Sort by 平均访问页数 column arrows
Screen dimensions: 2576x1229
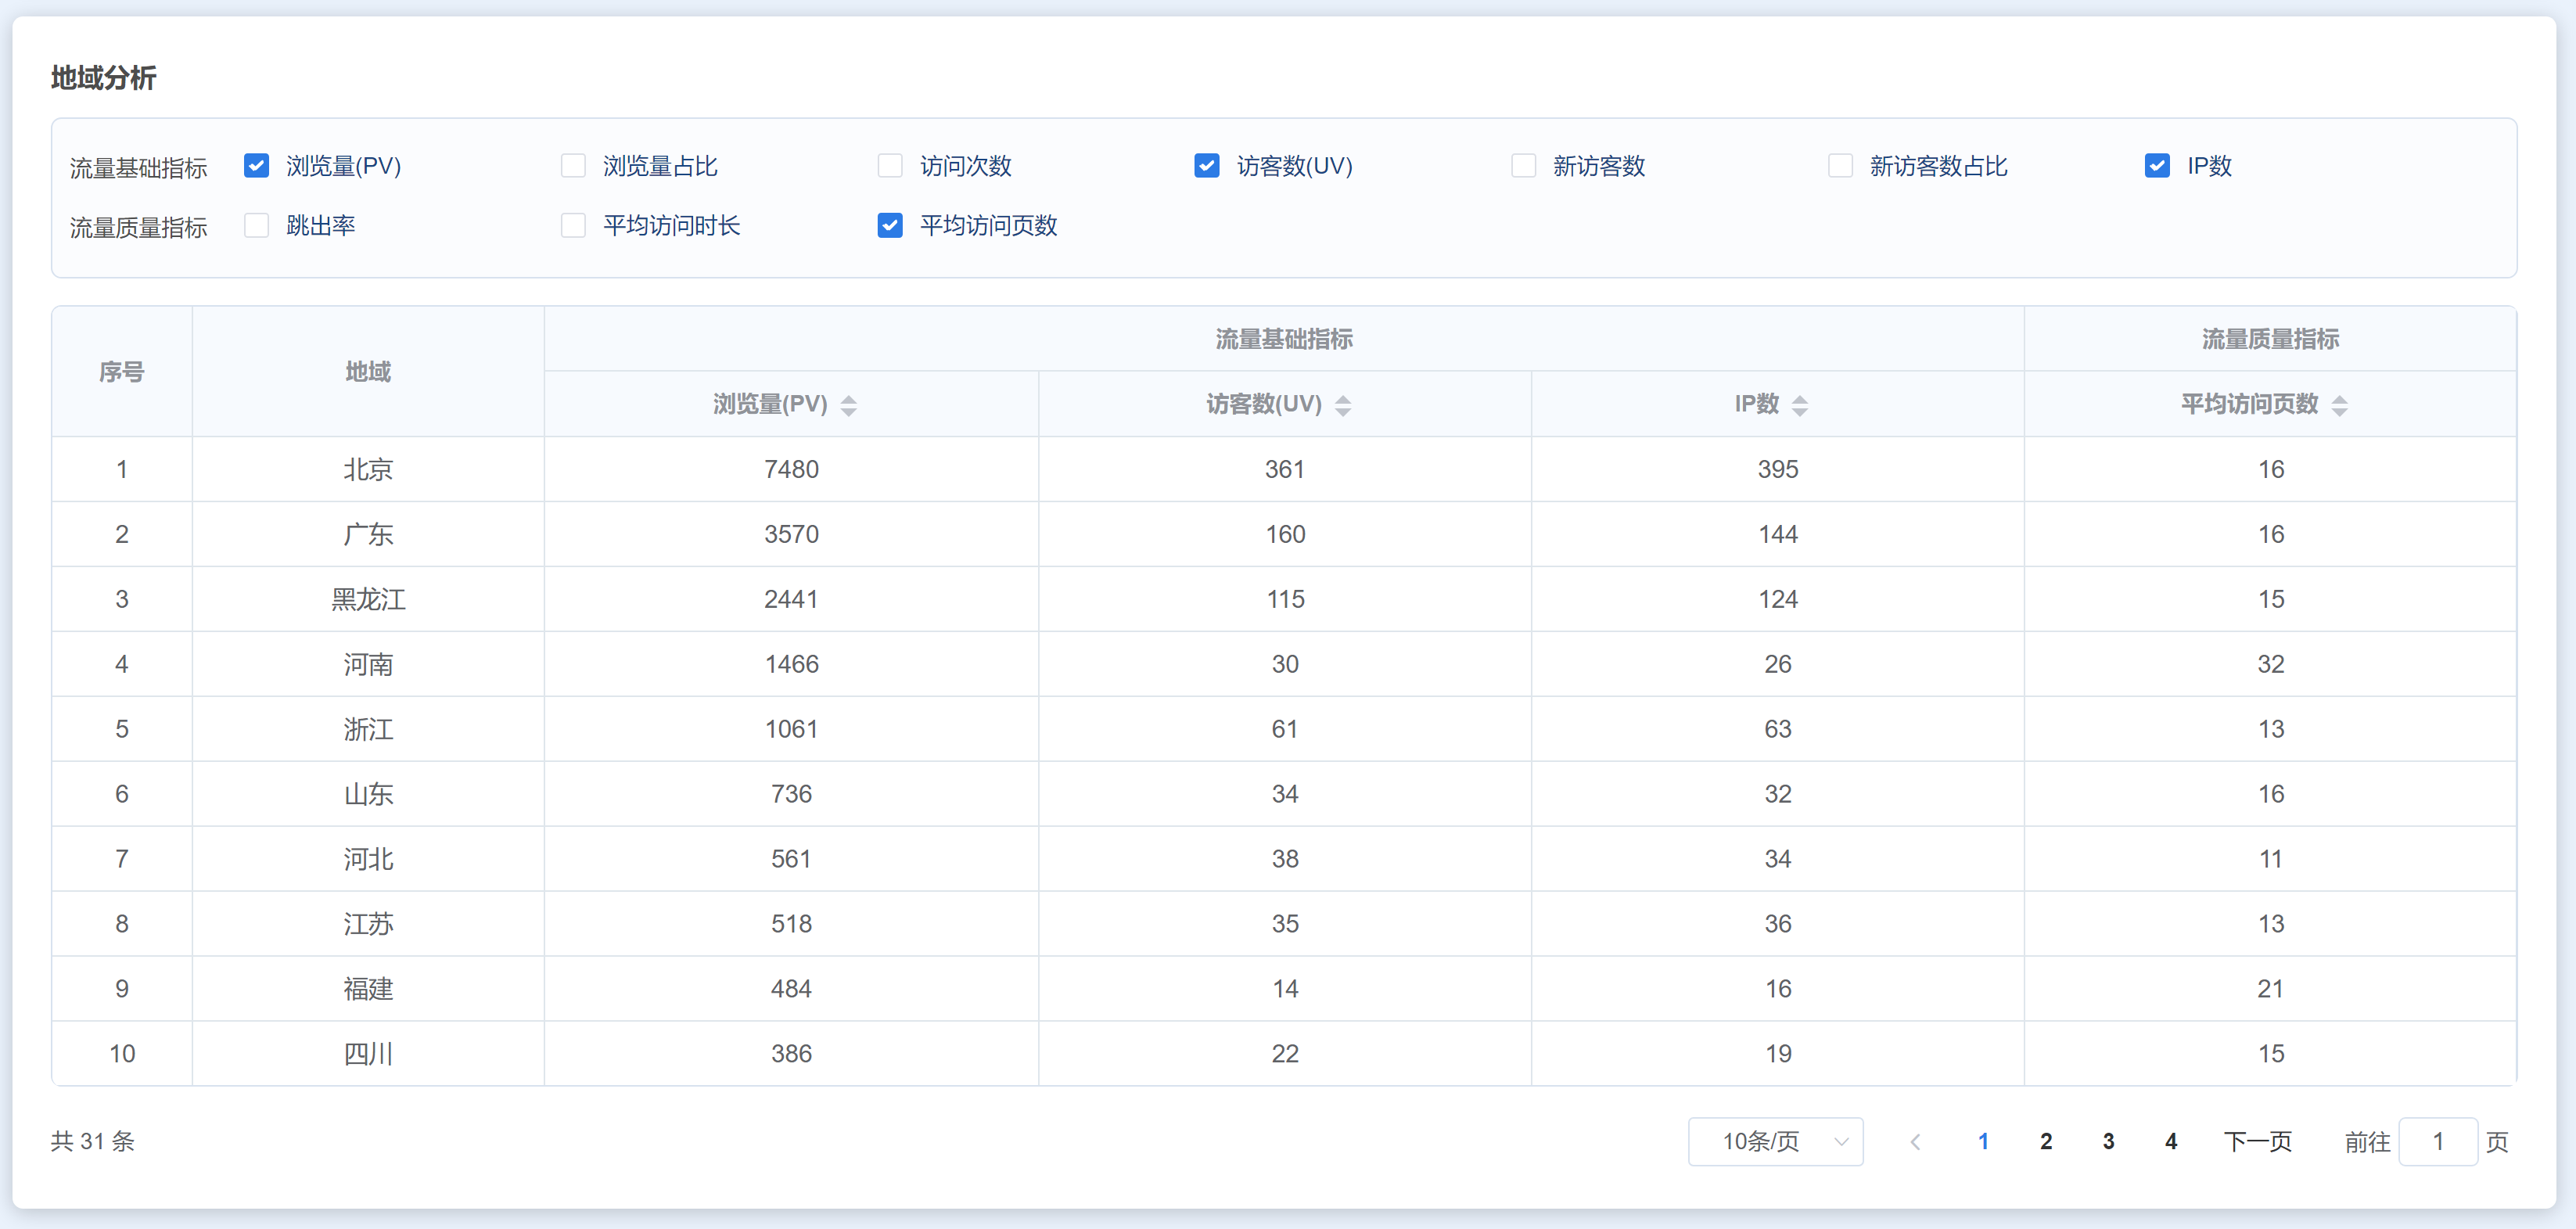pos(2339,405)
